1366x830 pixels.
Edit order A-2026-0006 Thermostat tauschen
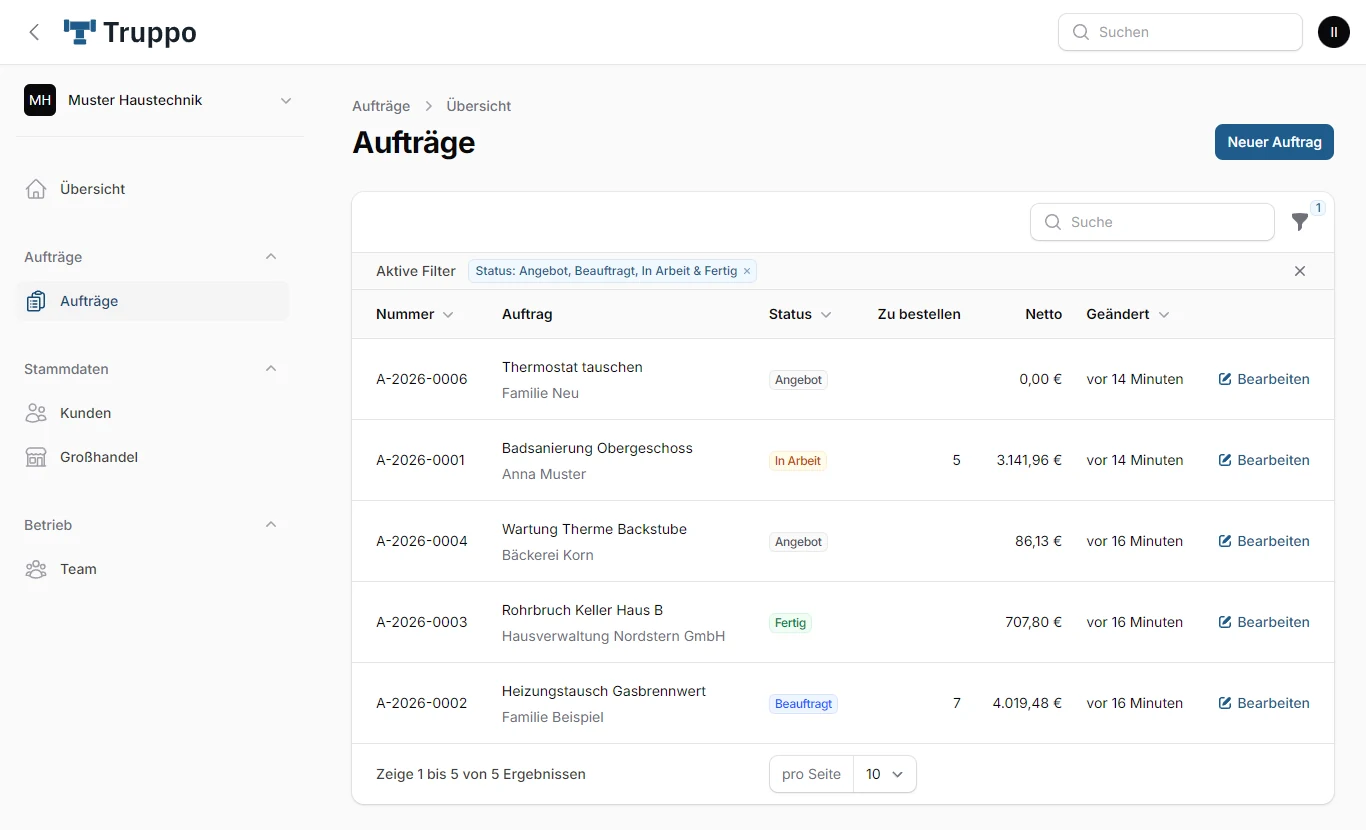1264,379
